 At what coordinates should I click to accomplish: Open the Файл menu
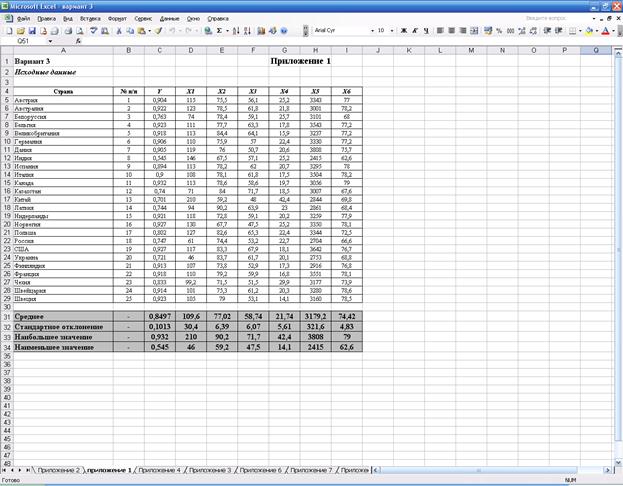(x=23, y=19)
